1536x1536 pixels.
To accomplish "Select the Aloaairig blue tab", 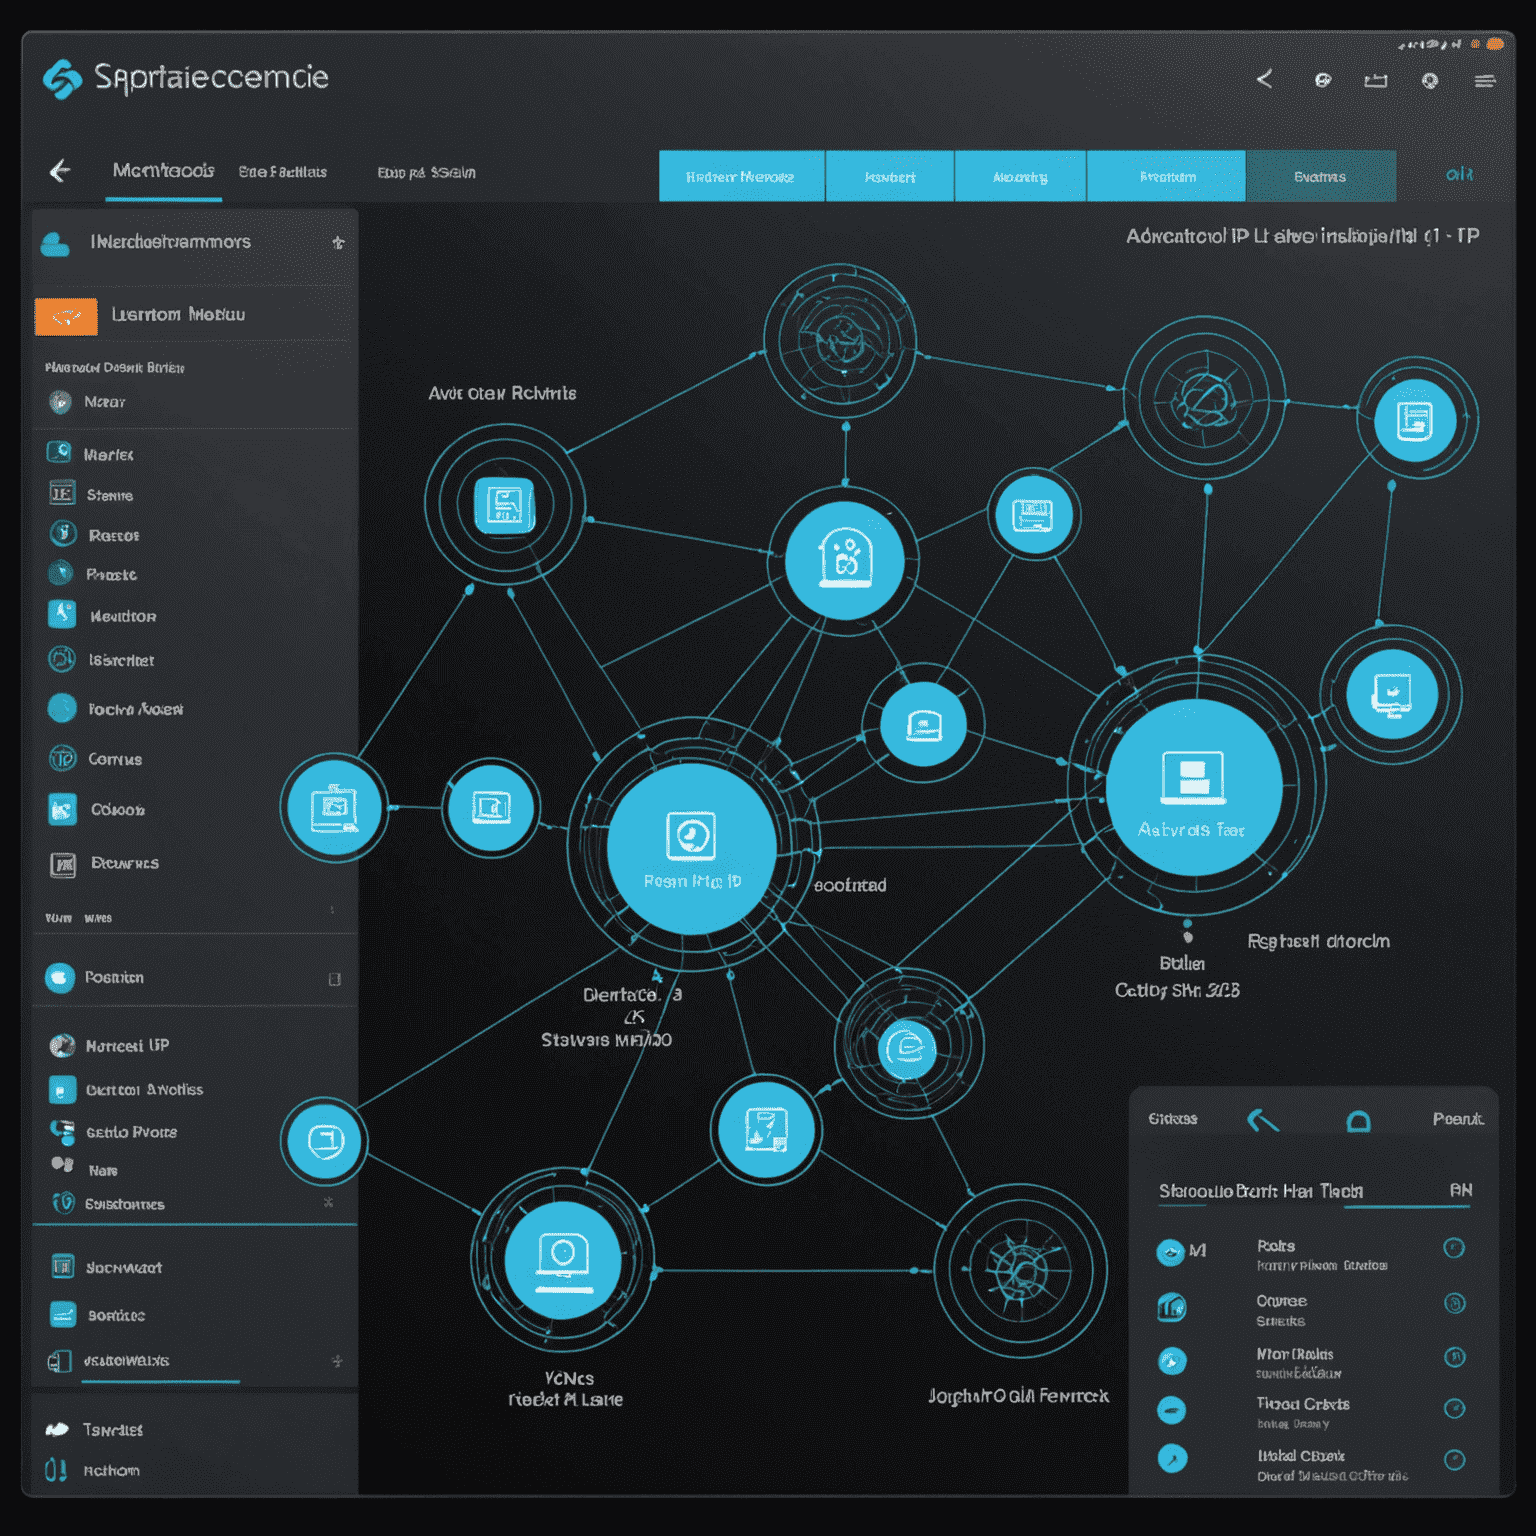I will (1020, 176).
